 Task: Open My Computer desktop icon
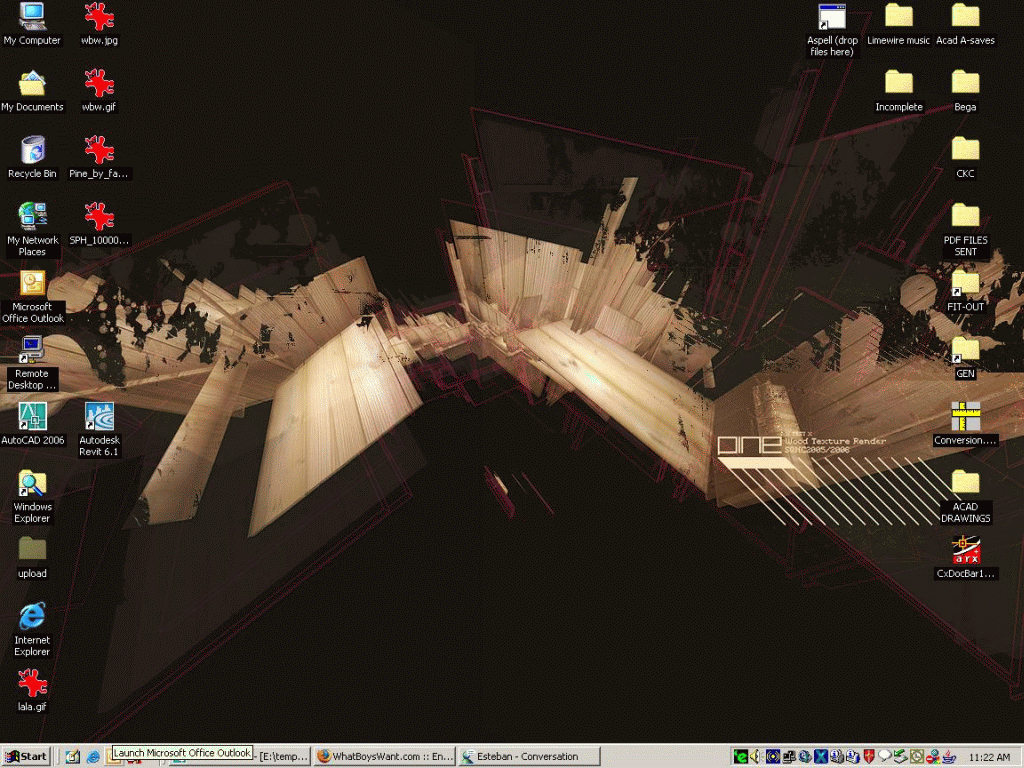pos(31,24)
